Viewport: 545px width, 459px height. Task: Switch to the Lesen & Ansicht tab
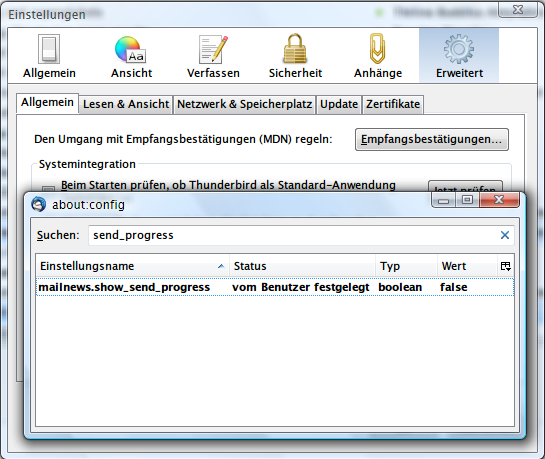point(126,104)
